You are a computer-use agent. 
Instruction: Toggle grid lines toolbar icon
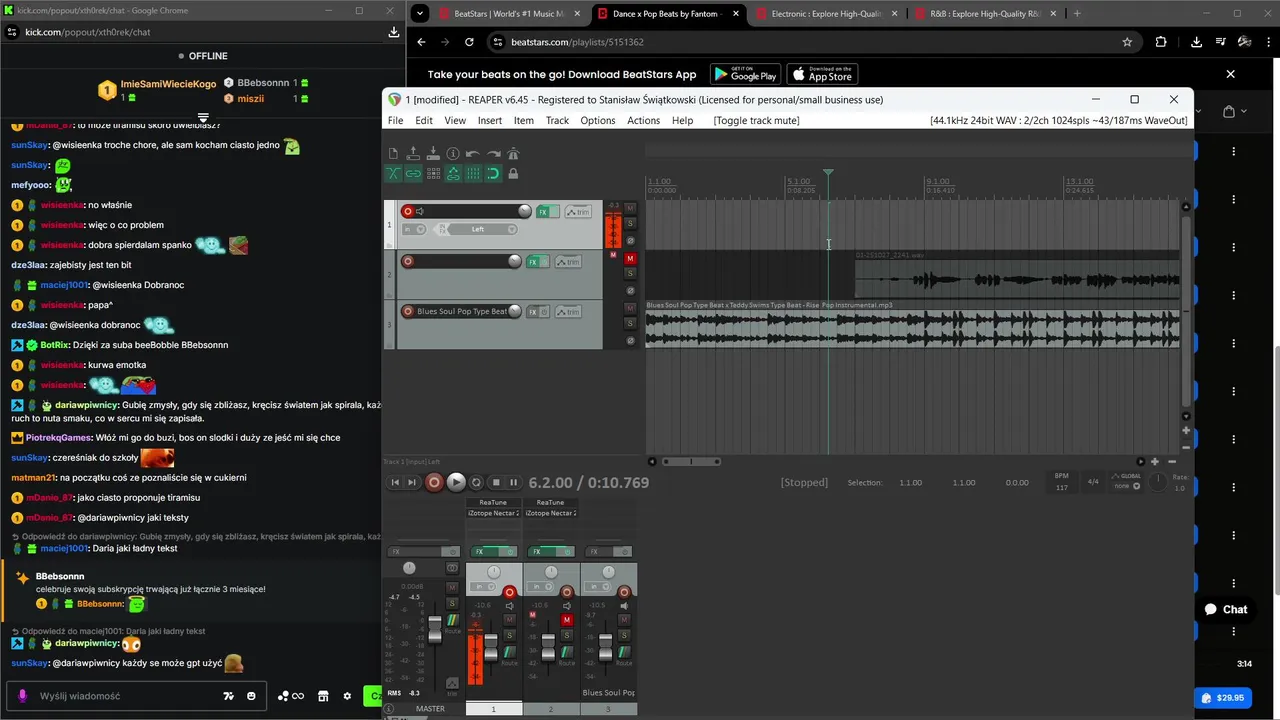click(473, 173)
